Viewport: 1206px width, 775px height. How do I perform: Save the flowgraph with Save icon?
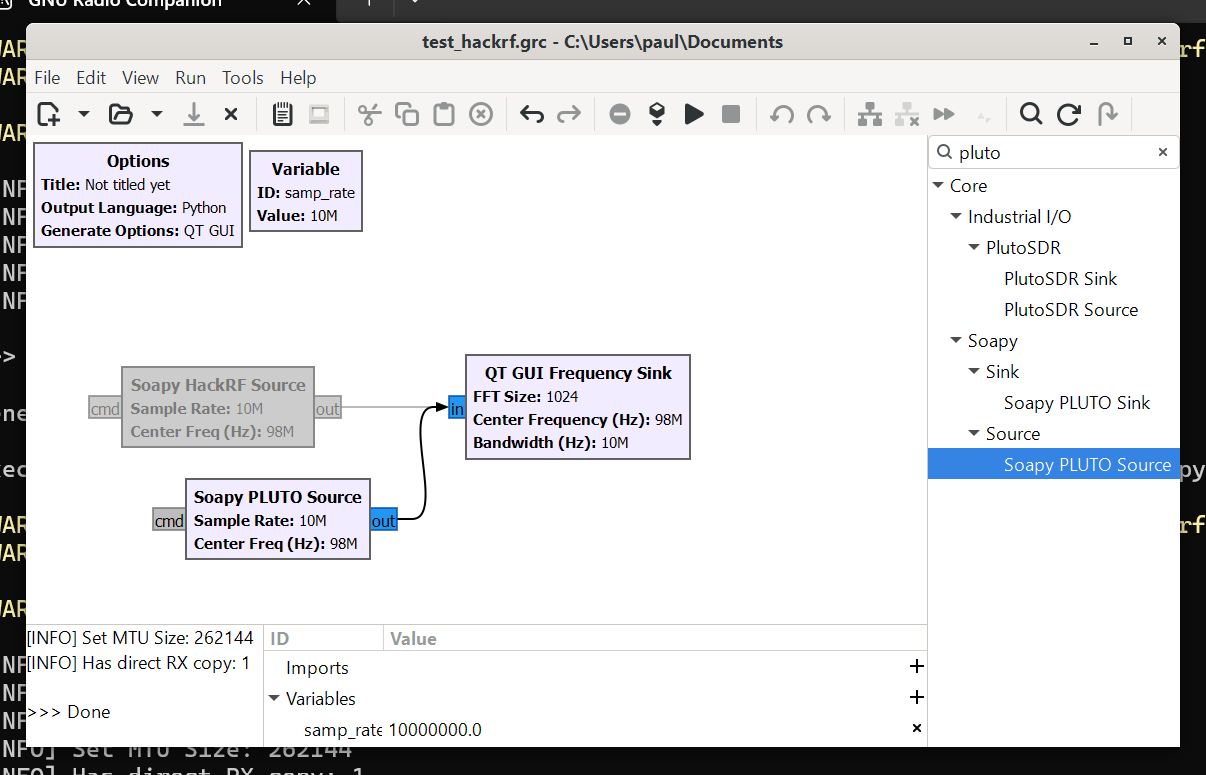tap(194, 114)
